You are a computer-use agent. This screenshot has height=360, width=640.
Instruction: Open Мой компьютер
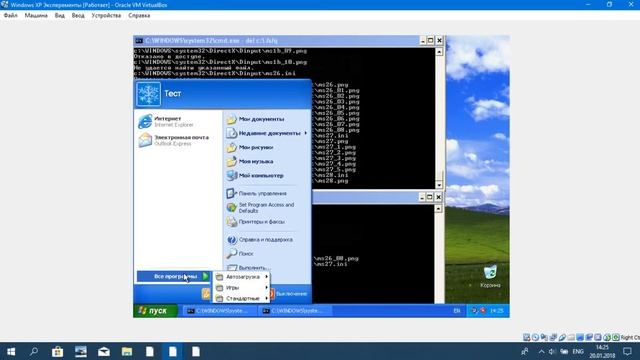pyautogui.click(x=255, y=176)
